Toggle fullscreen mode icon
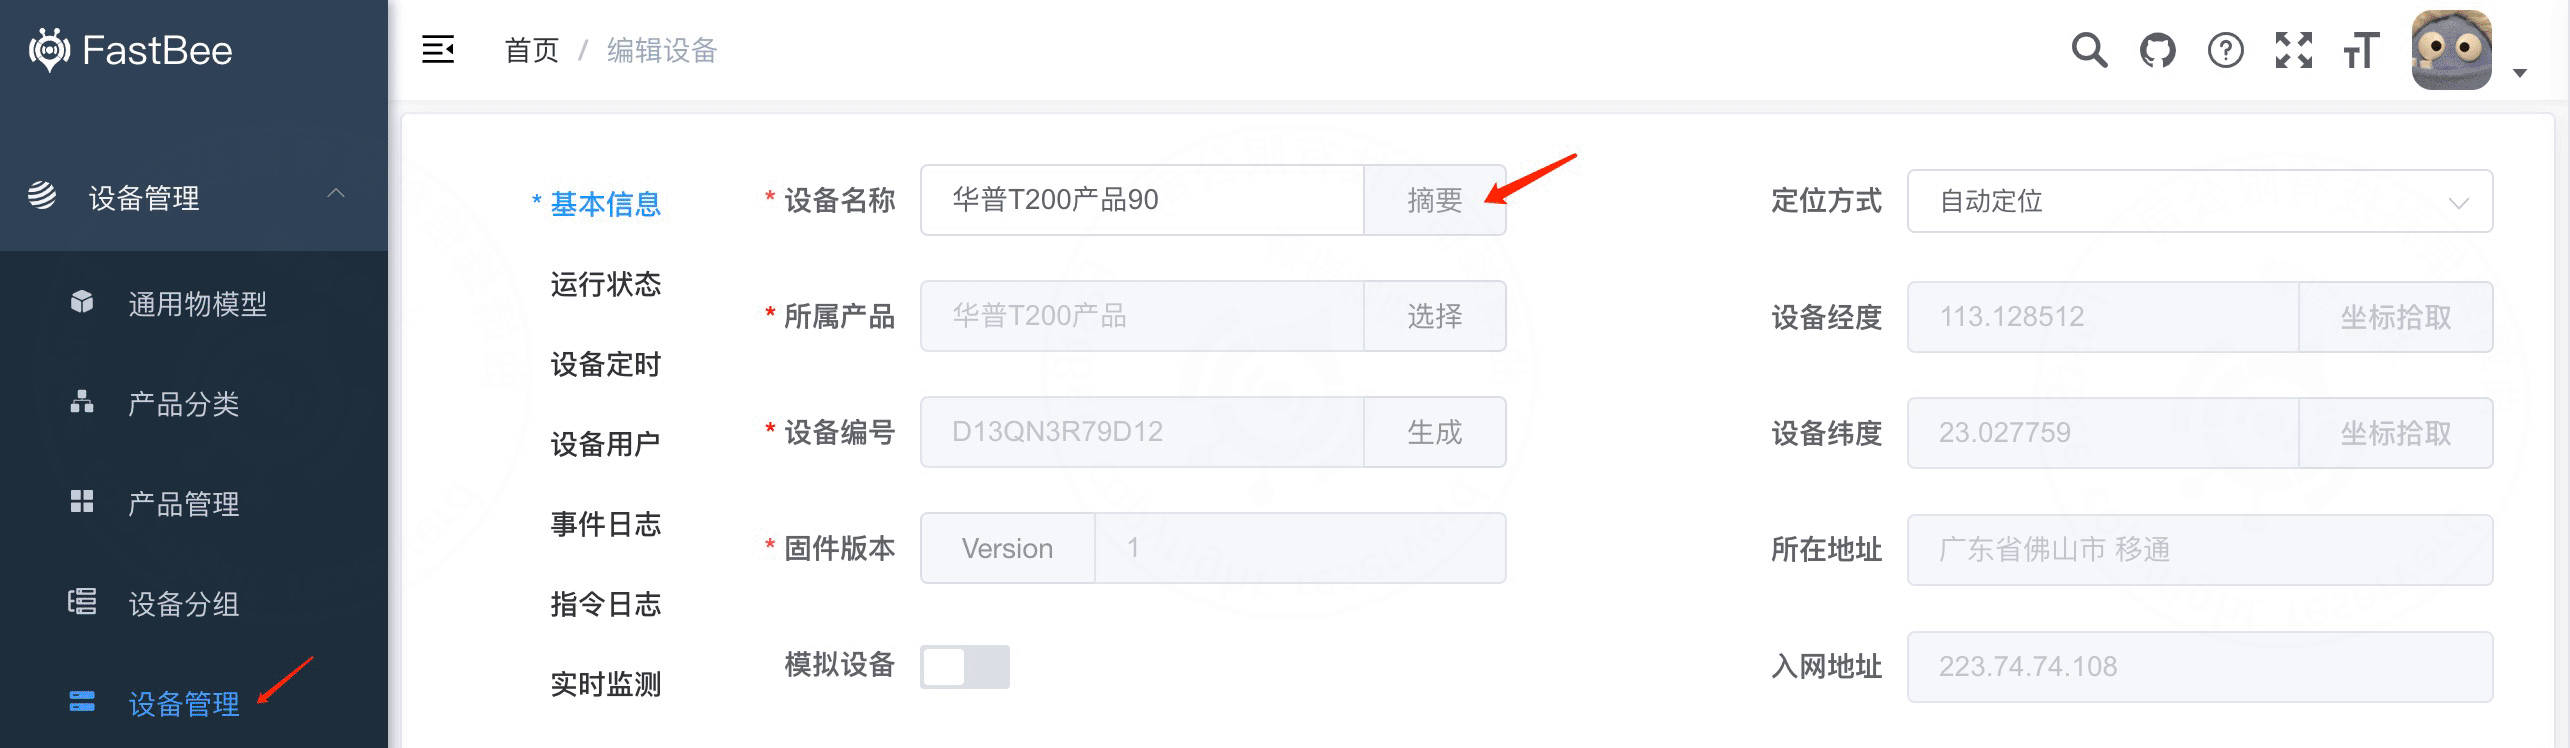Screen dimensions: 2570x748 click(x=2293, y=49)
